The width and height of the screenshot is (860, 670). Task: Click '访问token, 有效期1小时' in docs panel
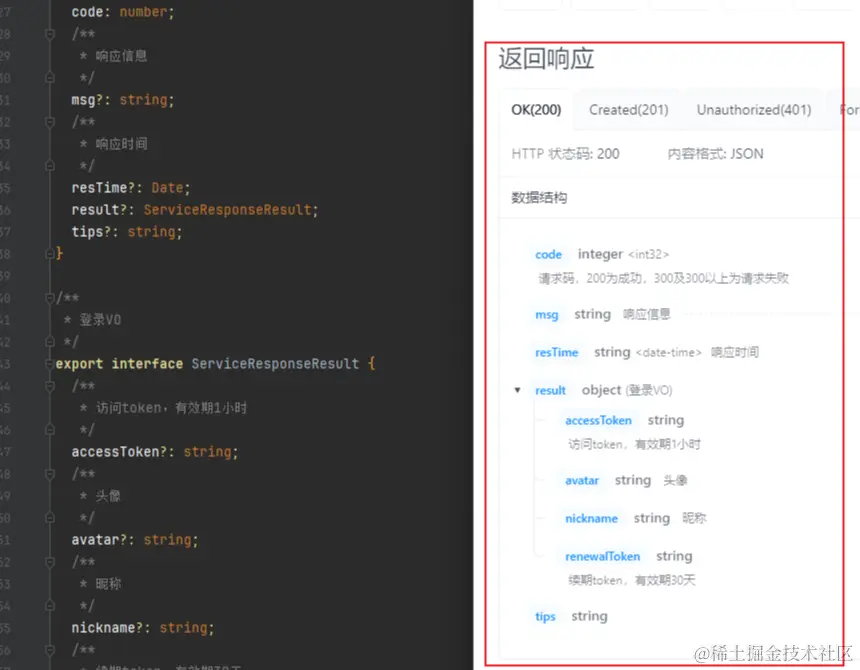click(635, 445)
